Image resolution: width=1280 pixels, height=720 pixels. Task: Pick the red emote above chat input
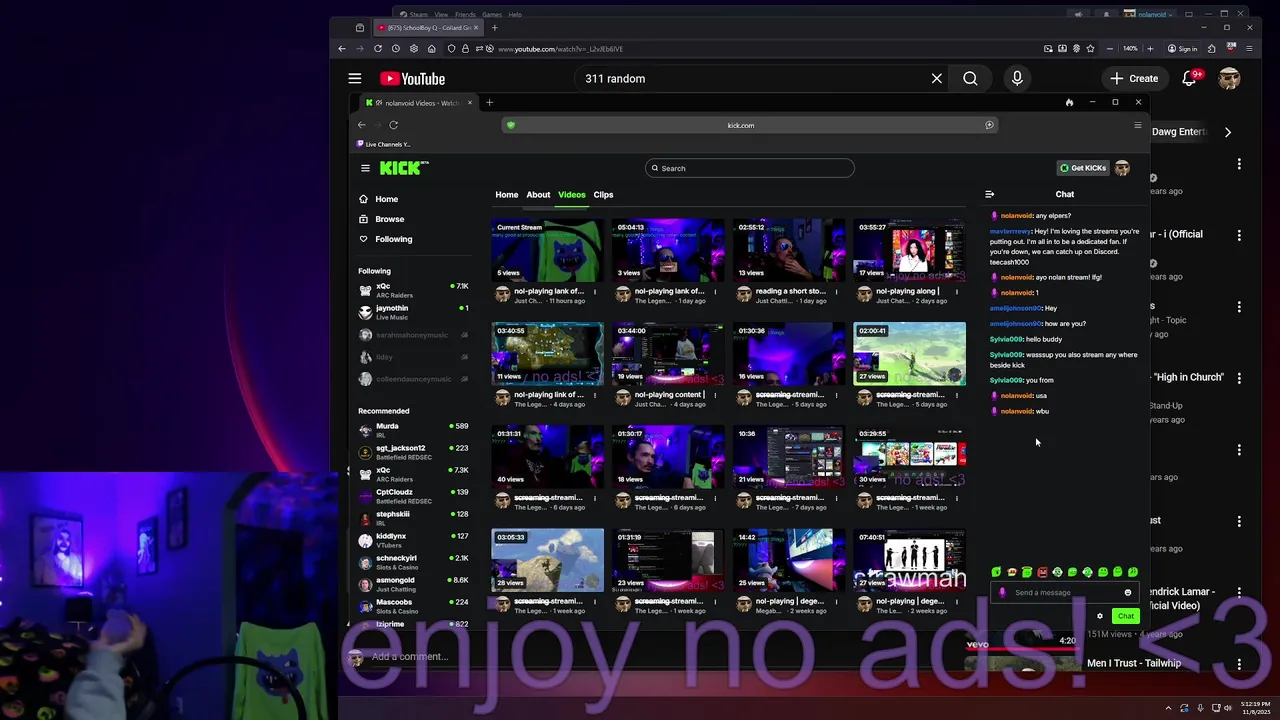(x=1042, y=572)
